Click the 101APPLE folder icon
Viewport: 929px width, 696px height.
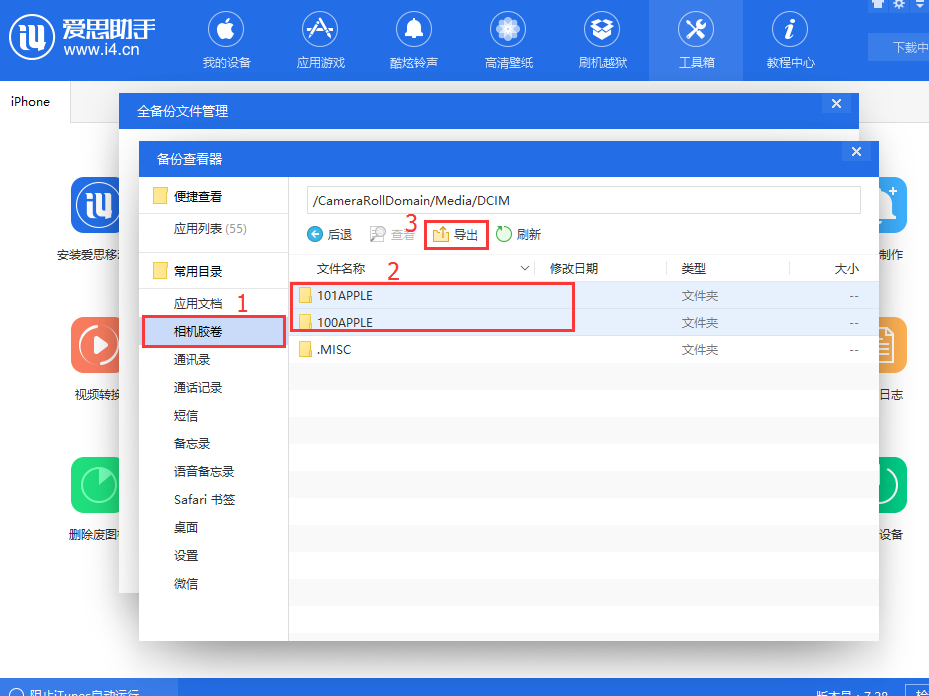(x=305, y=295)
